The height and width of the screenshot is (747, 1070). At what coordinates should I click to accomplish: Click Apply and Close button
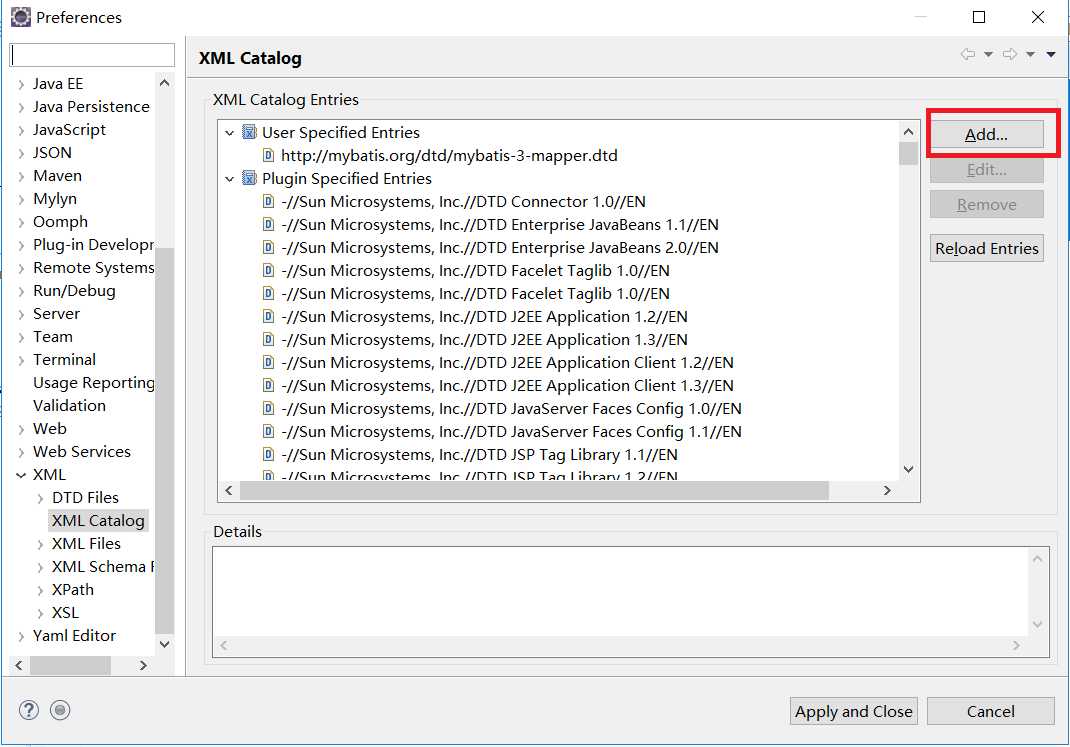coord(854,712)
